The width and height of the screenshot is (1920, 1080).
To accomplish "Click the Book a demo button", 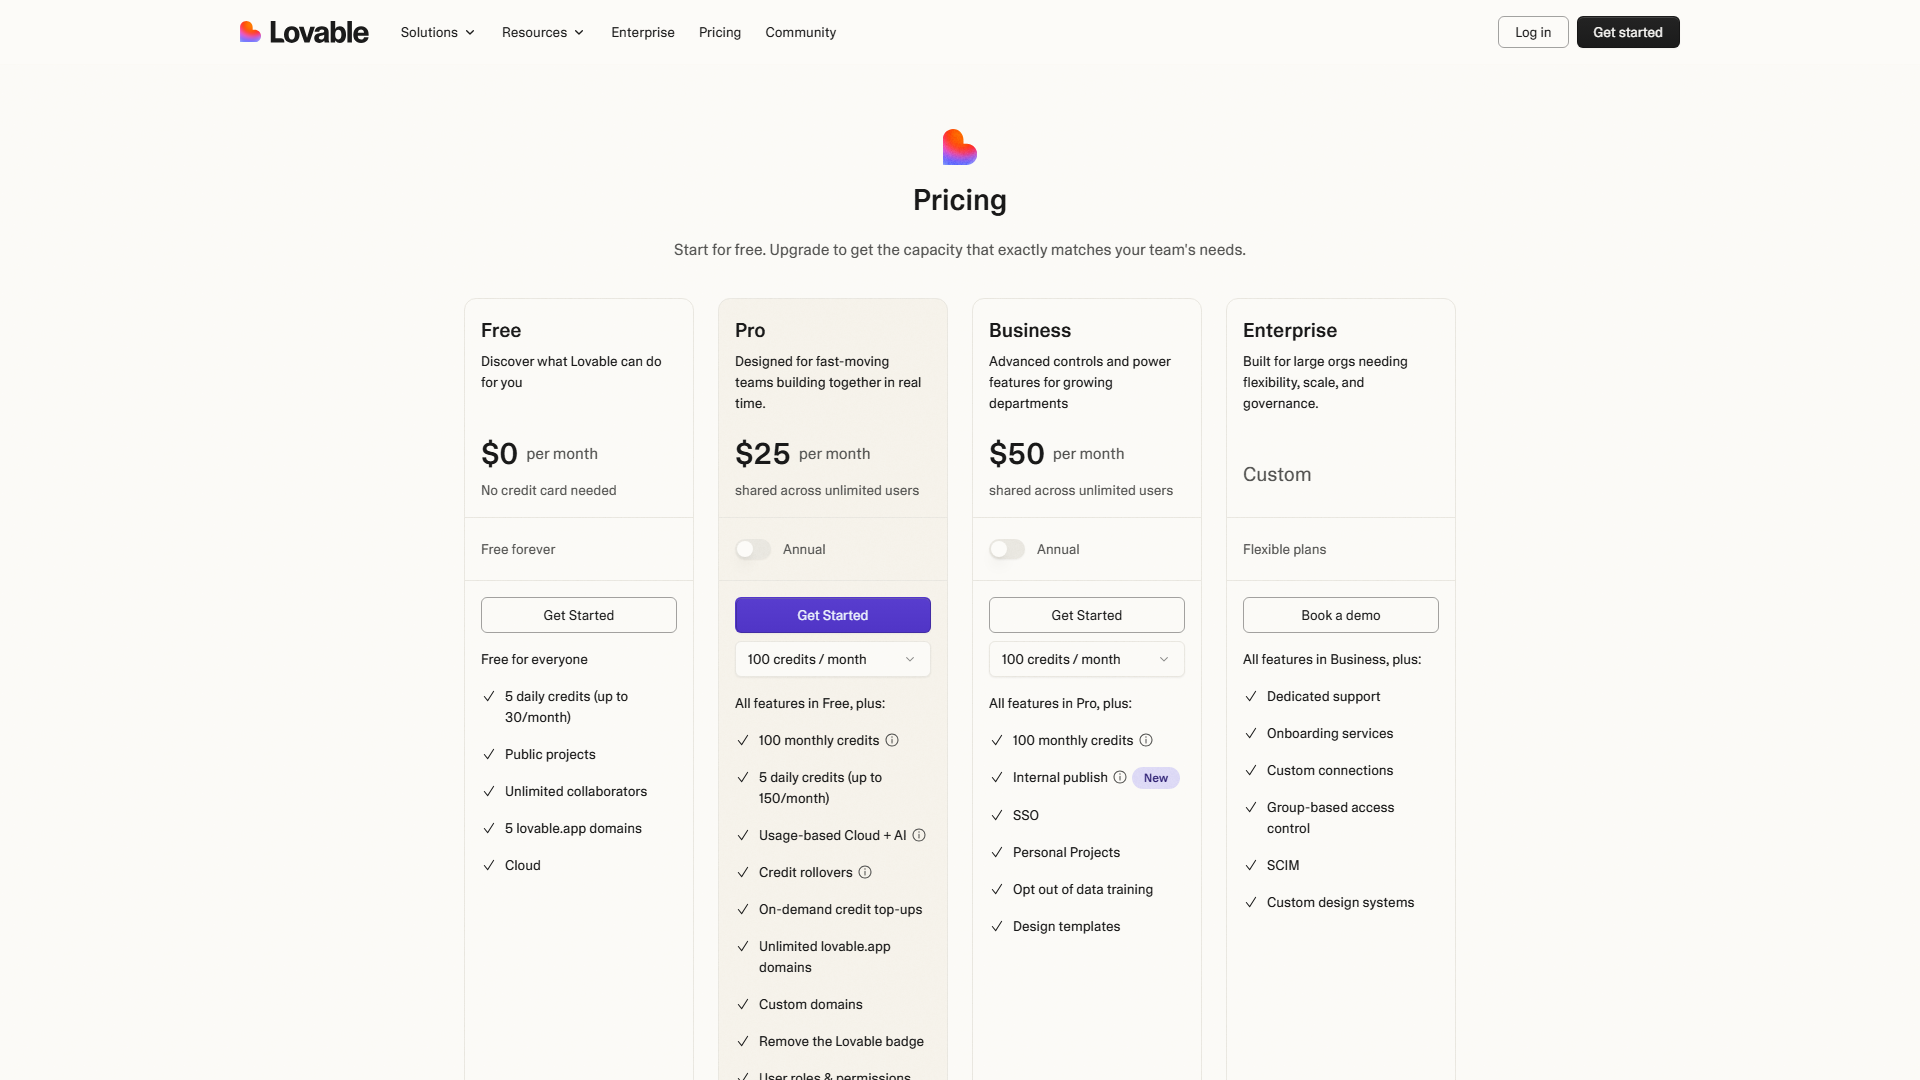I will (x=1340, y=615).
